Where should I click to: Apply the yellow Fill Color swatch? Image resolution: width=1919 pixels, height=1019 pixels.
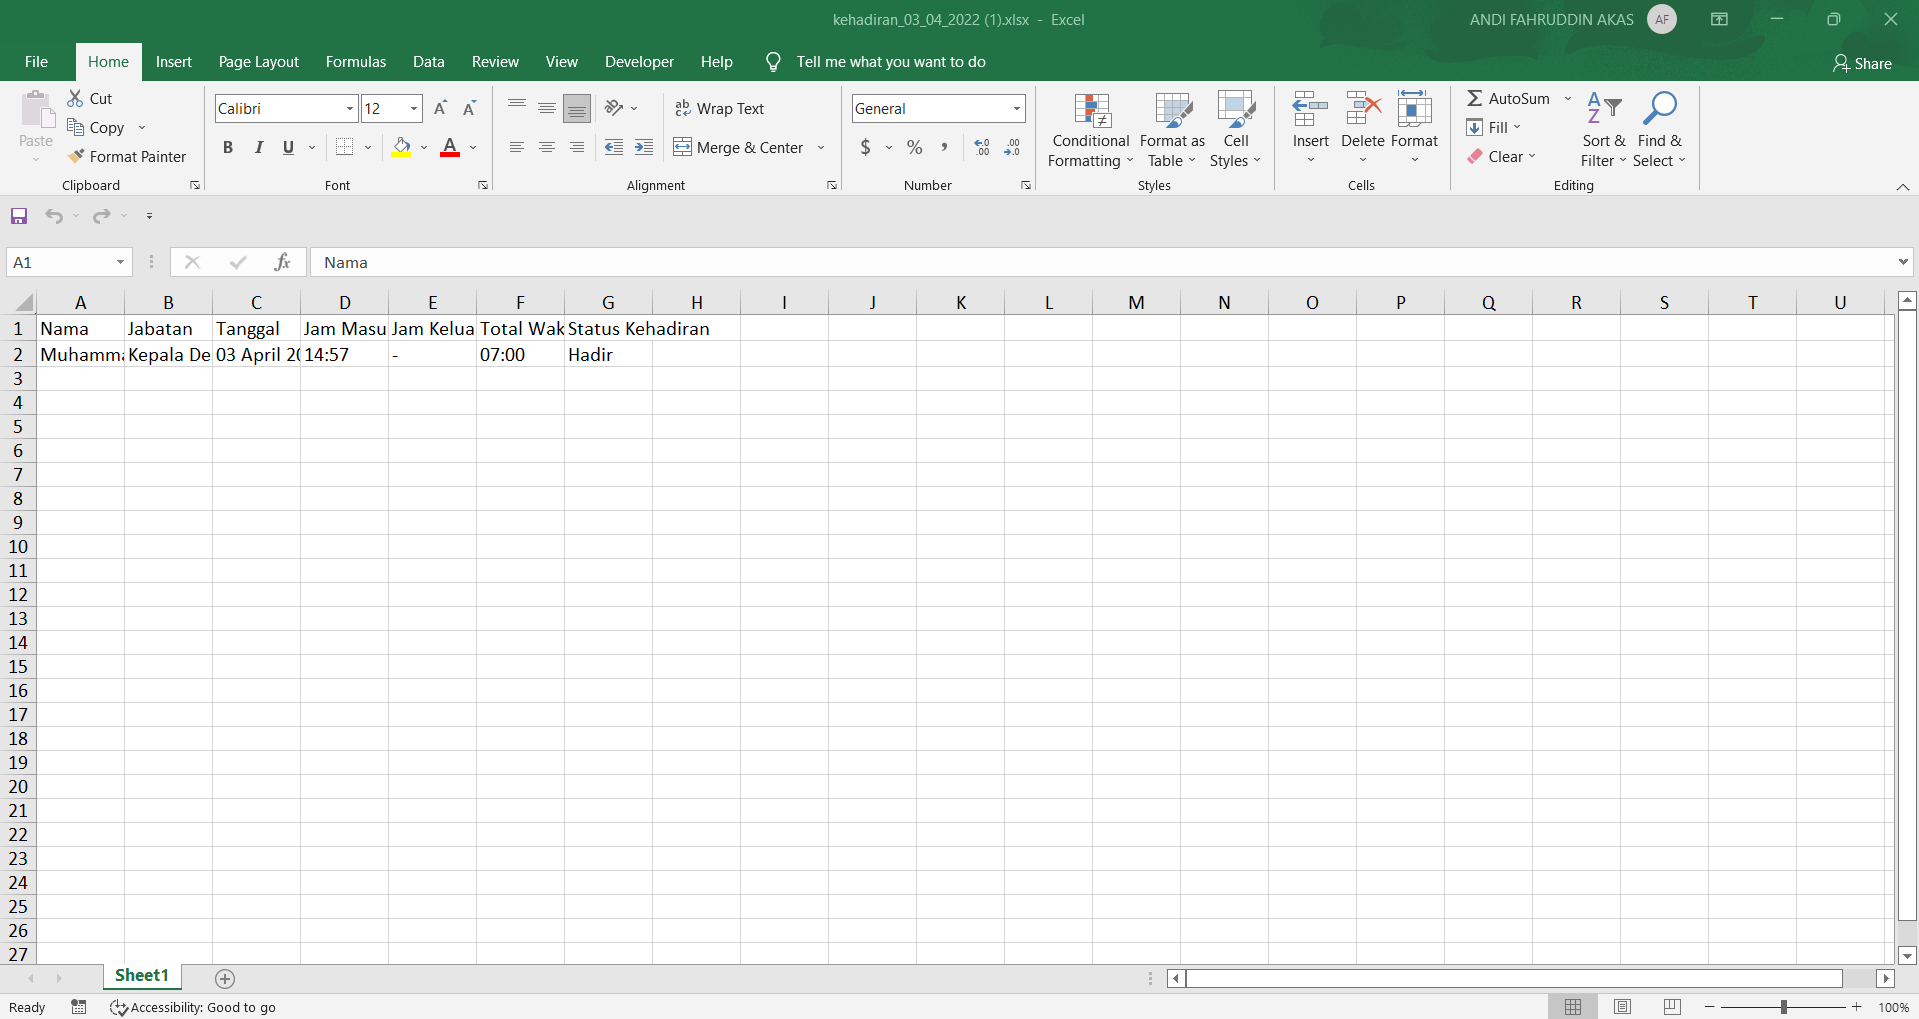[x=402, y=147]
